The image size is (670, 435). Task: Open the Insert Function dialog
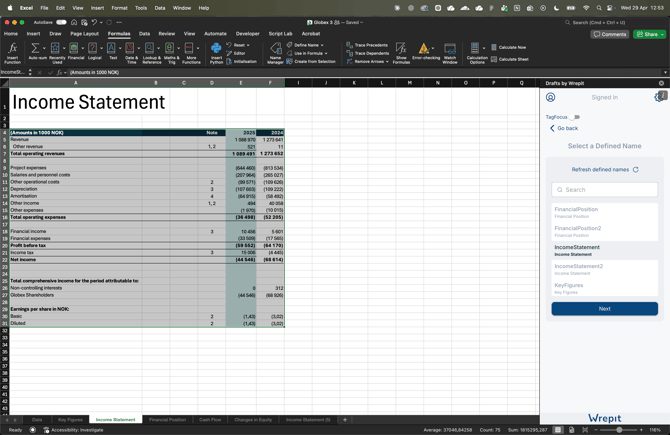click(x=13, y=53)
